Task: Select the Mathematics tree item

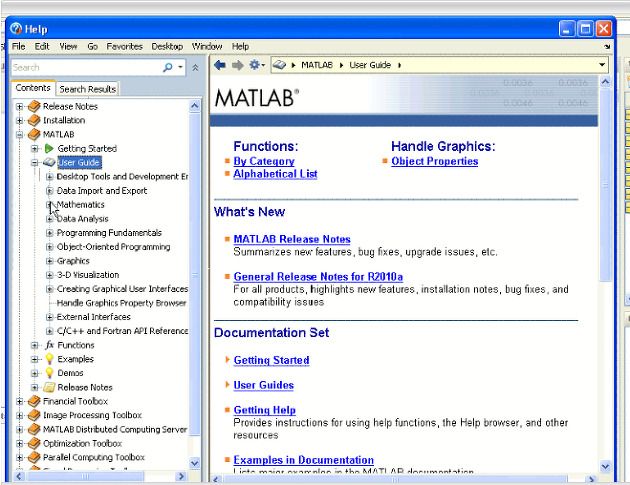Action: point(80,205)
